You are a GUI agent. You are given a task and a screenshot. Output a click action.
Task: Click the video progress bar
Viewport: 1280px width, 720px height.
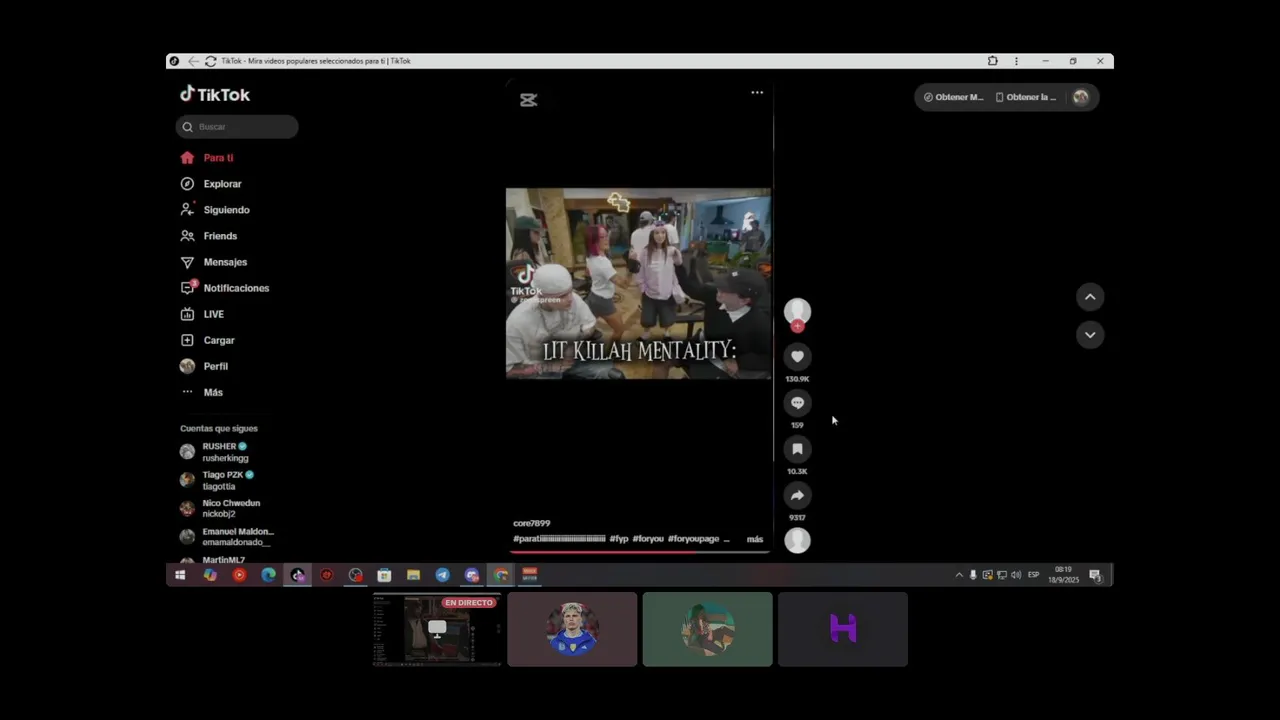click(x=640, y=551)
